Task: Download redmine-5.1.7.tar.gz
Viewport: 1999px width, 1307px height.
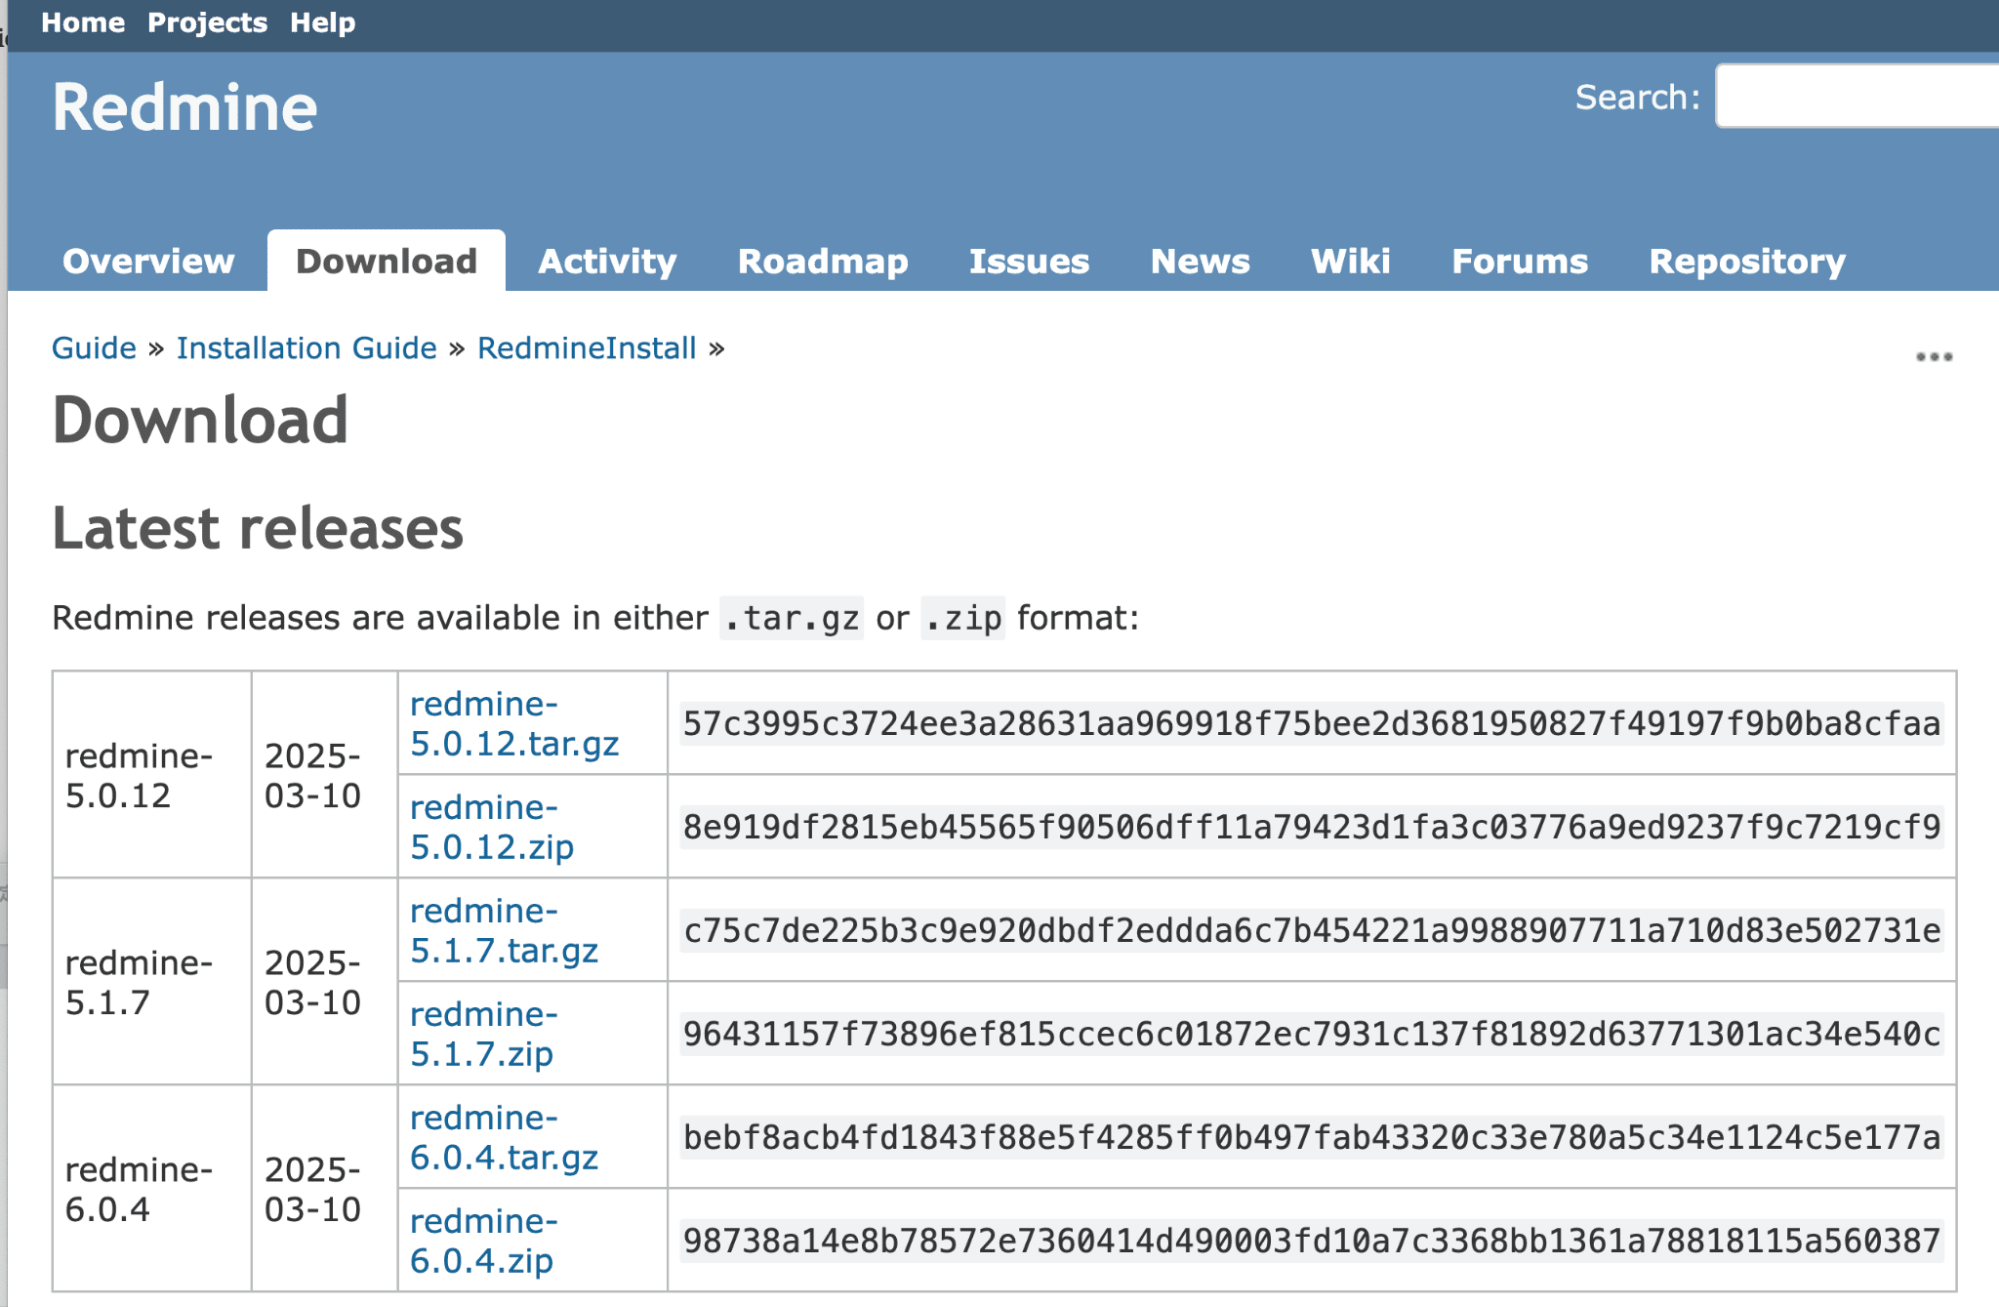Action: (504, 930)
